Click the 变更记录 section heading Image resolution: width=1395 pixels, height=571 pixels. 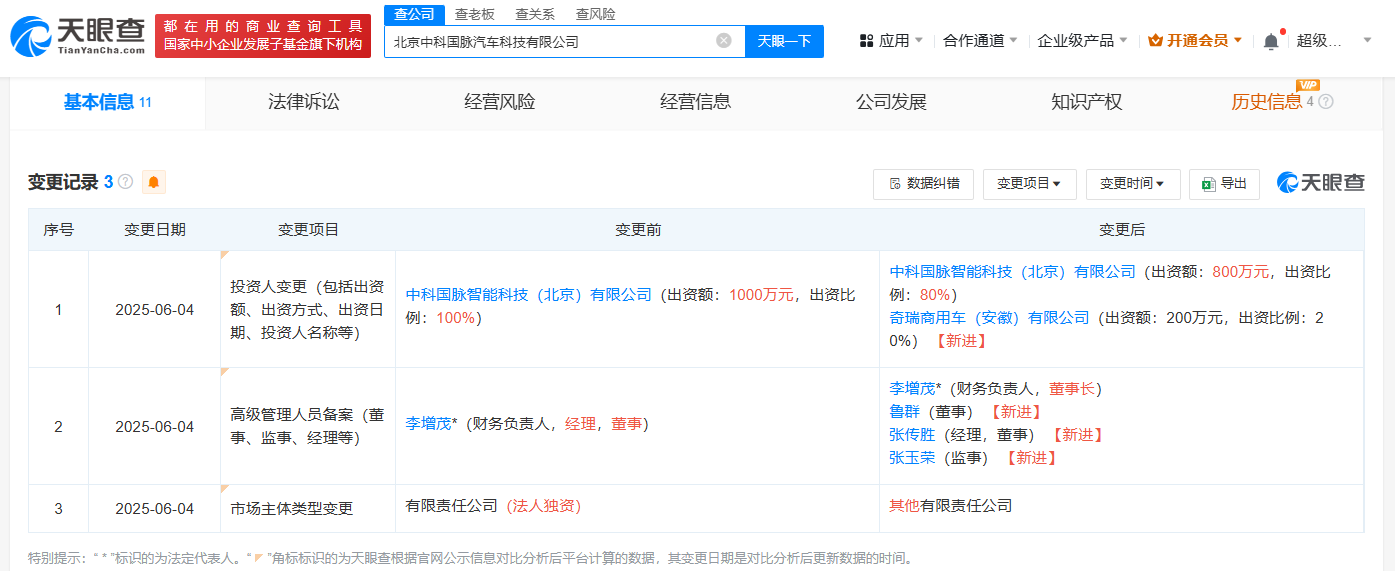tap(63, 182)
